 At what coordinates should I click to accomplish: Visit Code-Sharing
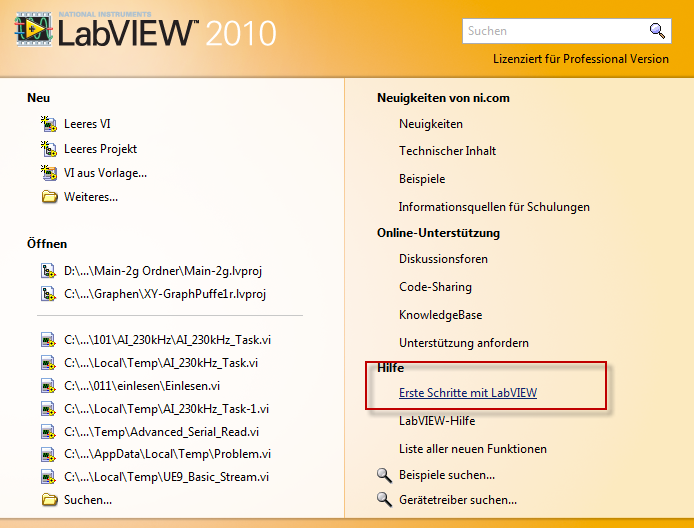(x=435, y=287)
